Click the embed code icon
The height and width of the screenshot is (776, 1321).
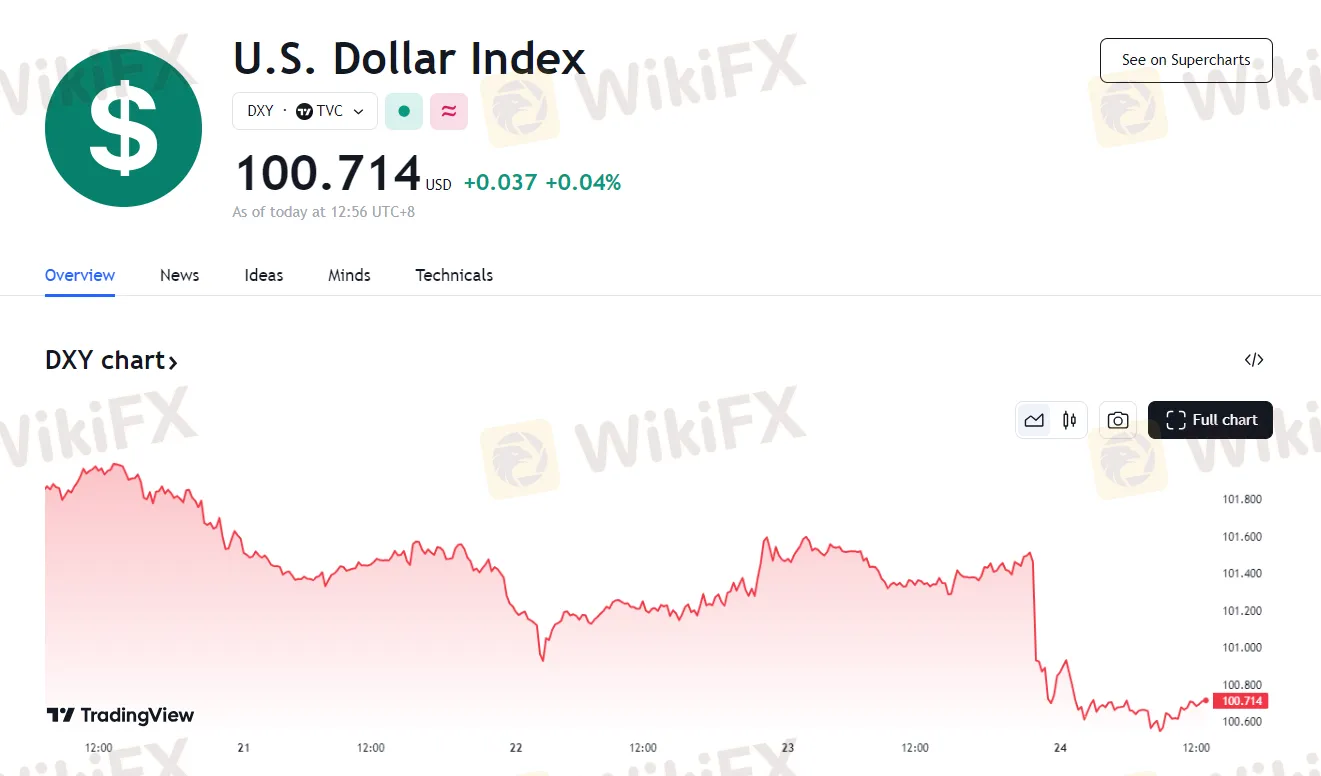[x=1254, y=360]
